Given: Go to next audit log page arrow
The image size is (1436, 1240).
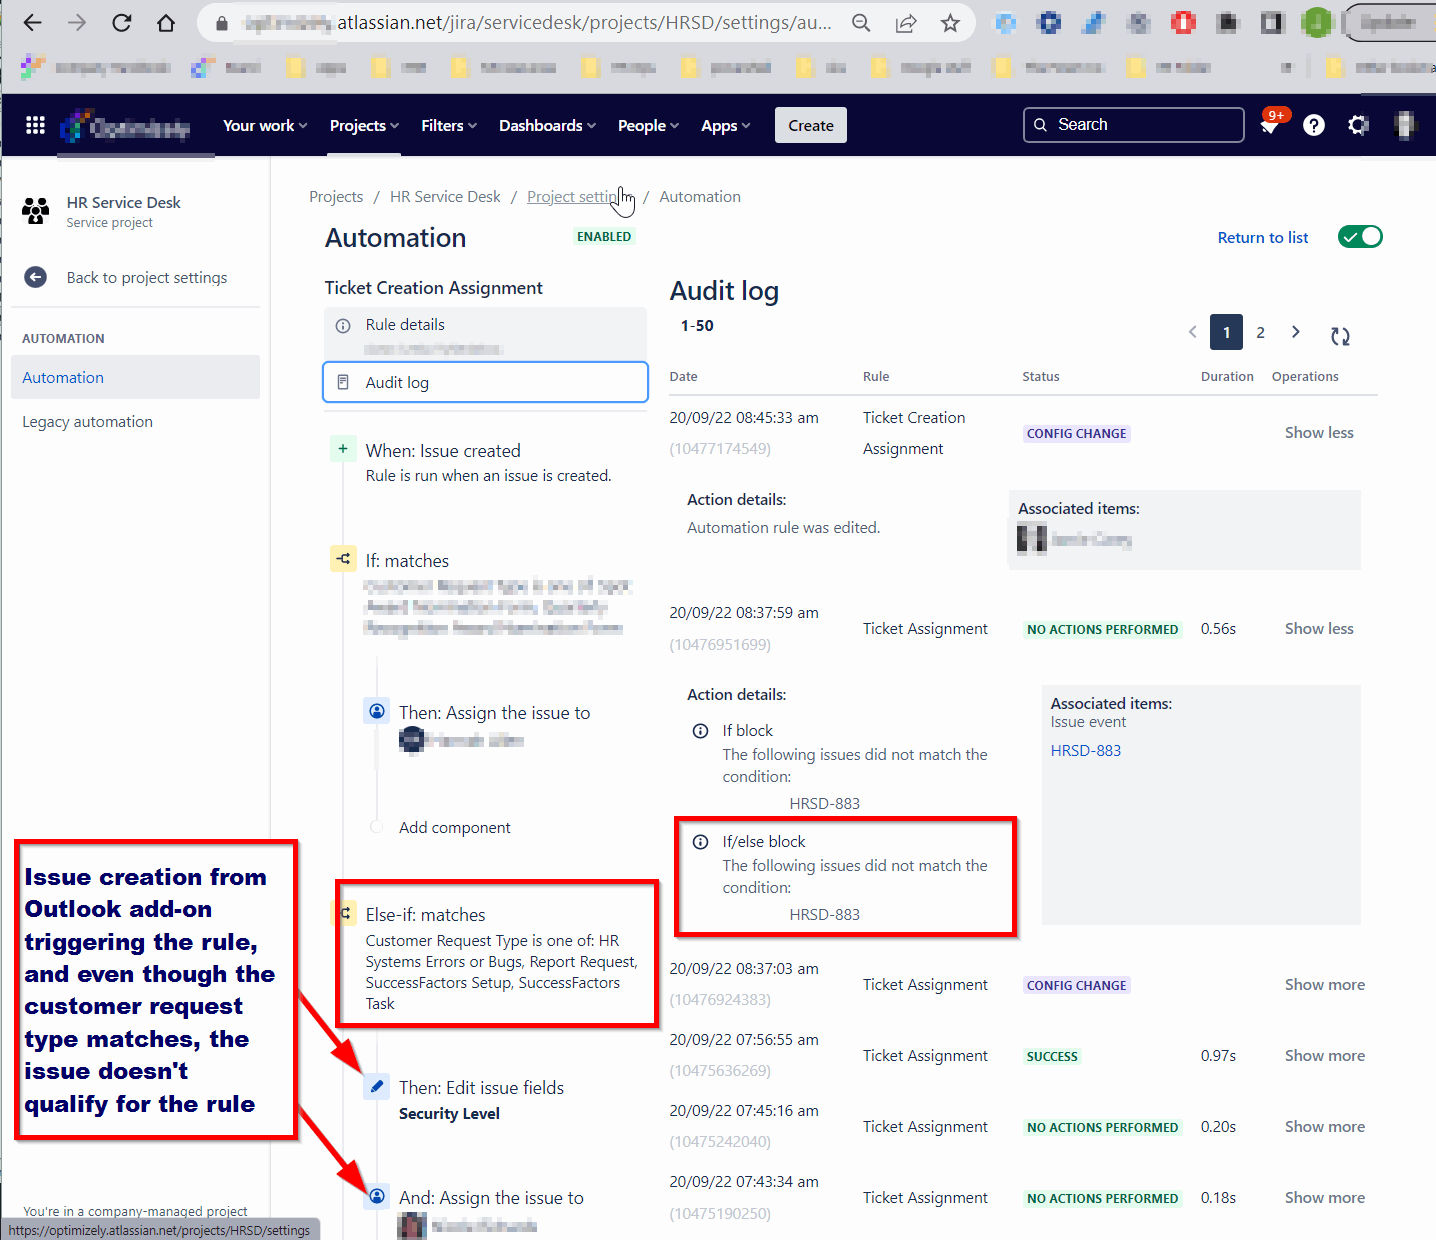Looking at the screenshot, I should click(1295, 332).
